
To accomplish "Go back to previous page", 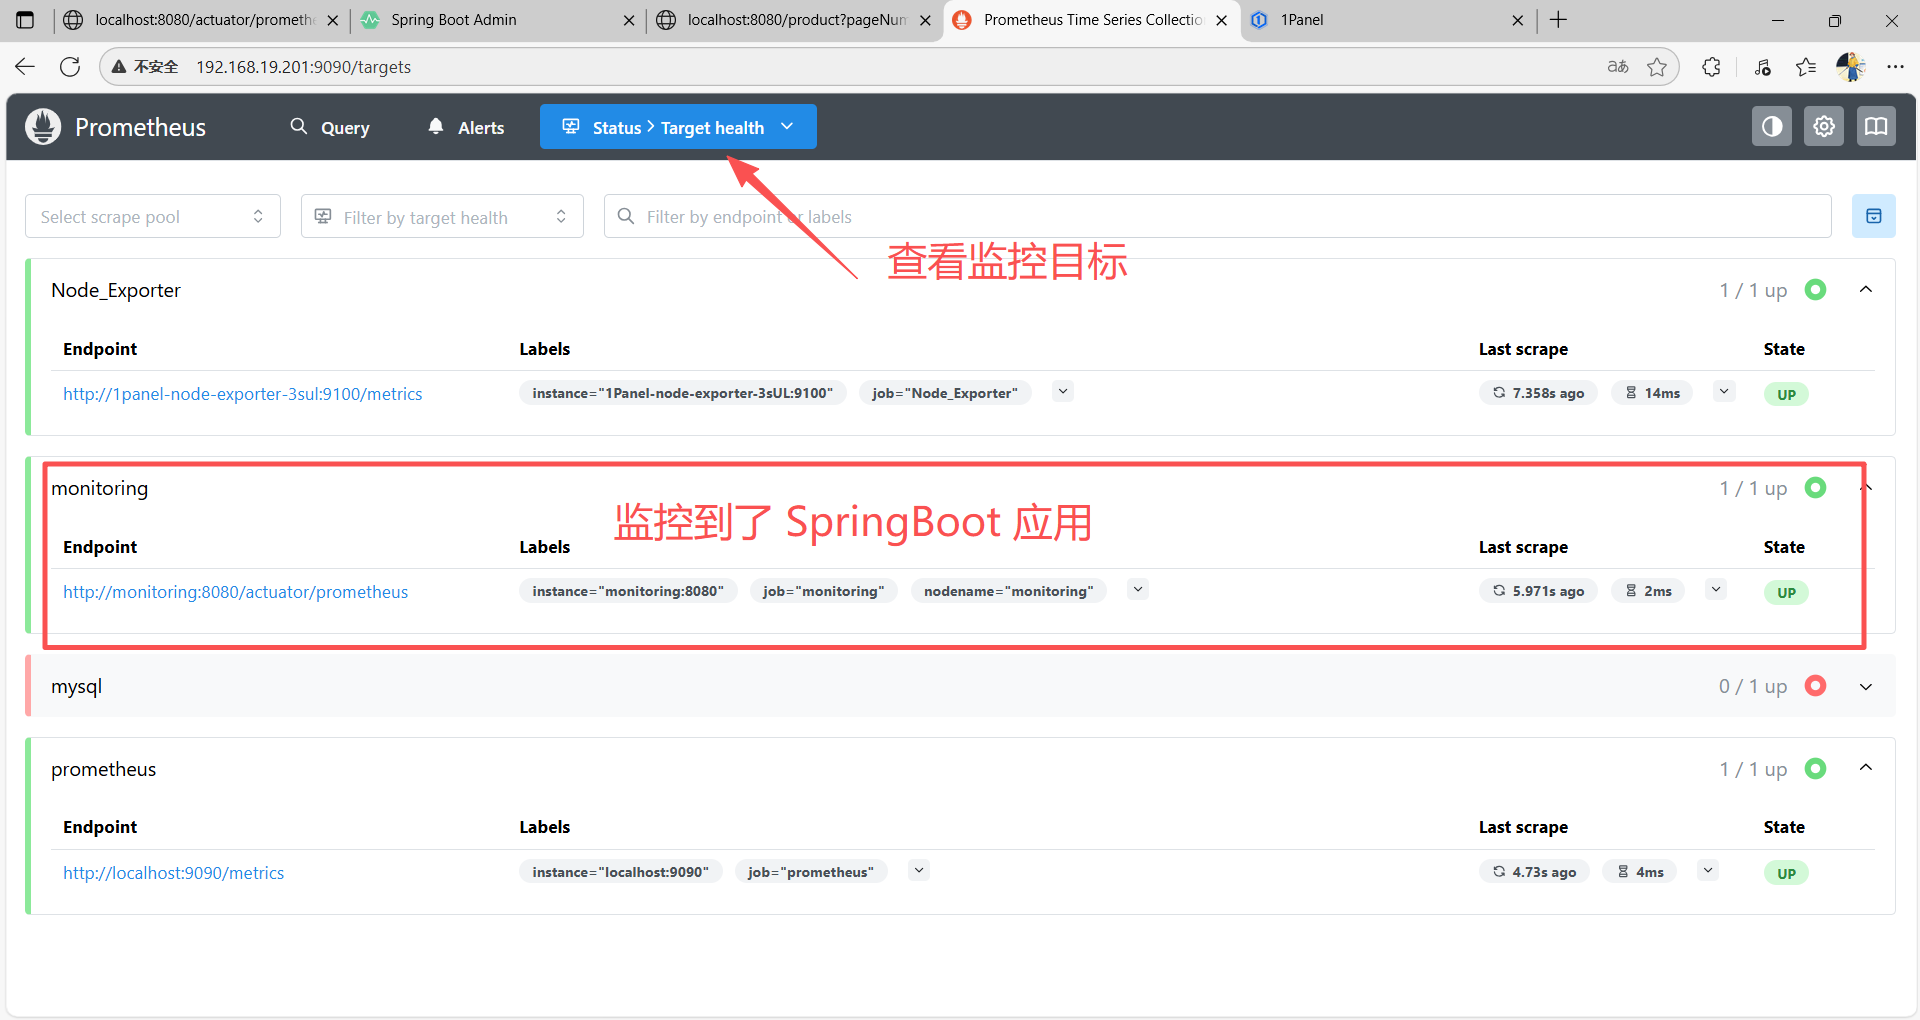I will 25,67.
